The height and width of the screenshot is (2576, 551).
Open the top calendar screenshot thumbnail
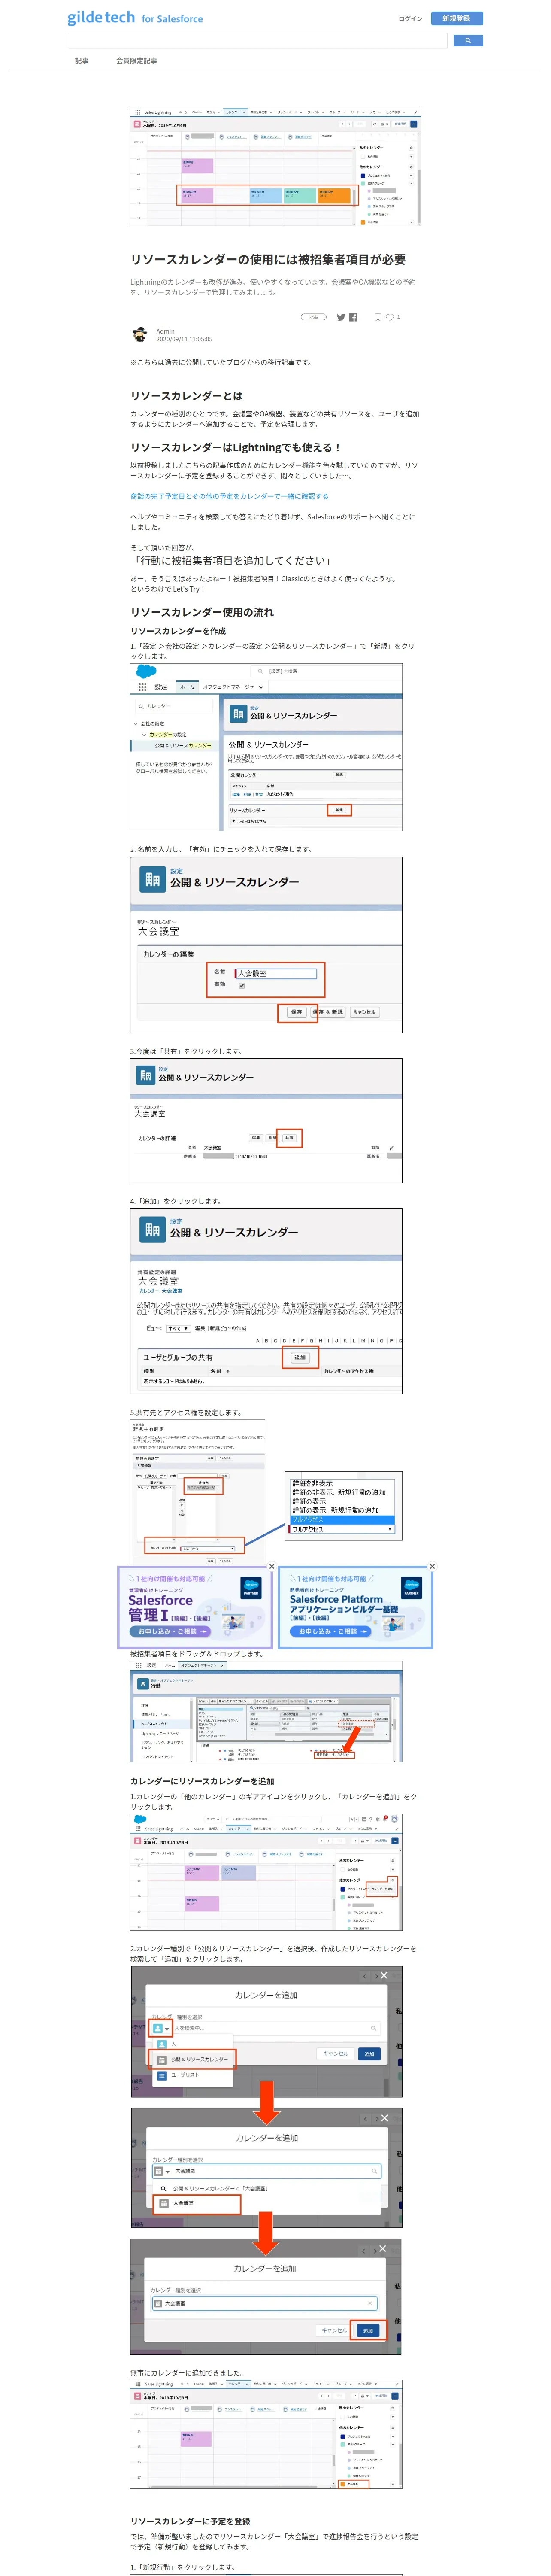pos(275,167)
